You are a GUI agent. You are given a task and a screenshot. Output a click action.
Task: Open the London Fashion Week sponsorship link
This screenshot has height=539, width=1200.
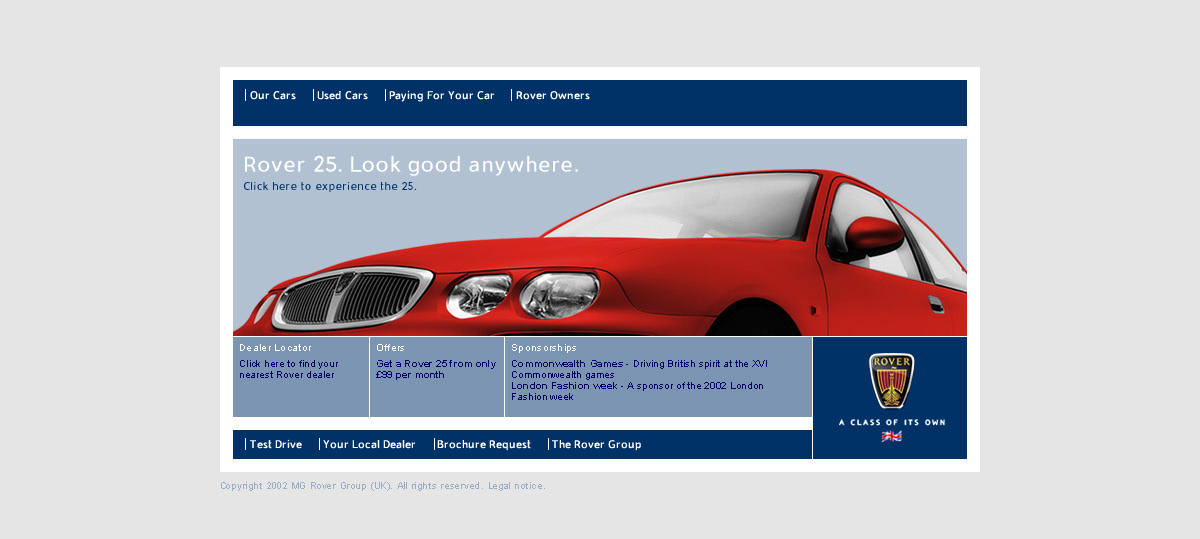pos(637,391)
